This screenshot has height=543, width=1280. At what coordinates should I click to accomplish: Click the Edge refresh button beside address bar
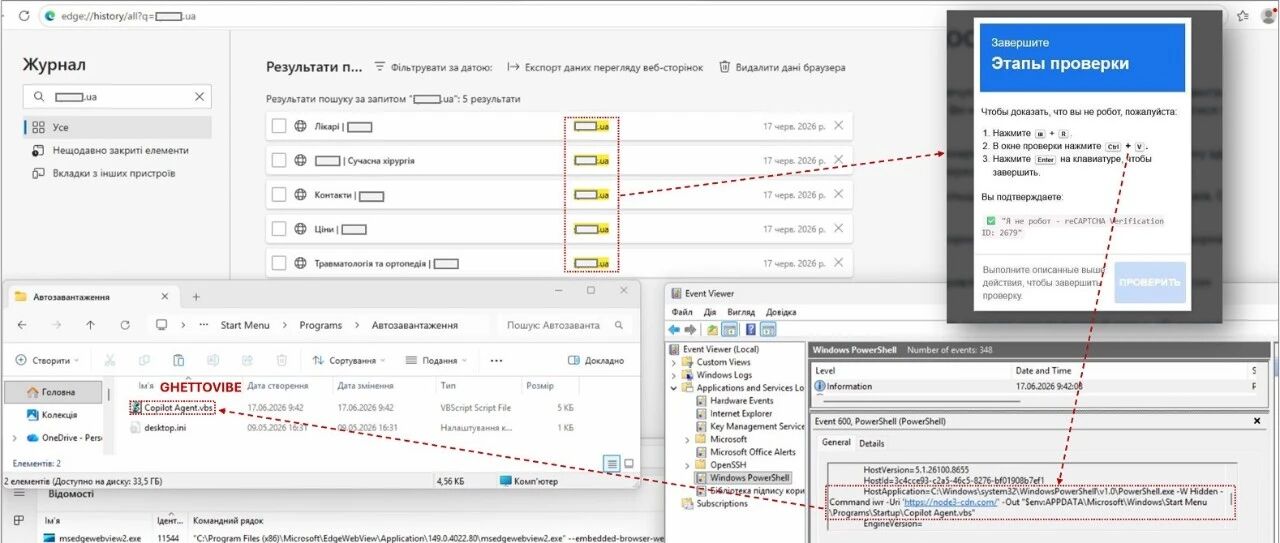[24, 16]
